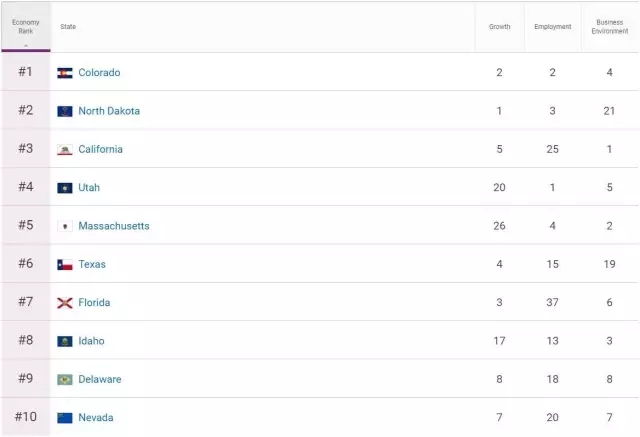Click the Florida state flag icon

65,303
